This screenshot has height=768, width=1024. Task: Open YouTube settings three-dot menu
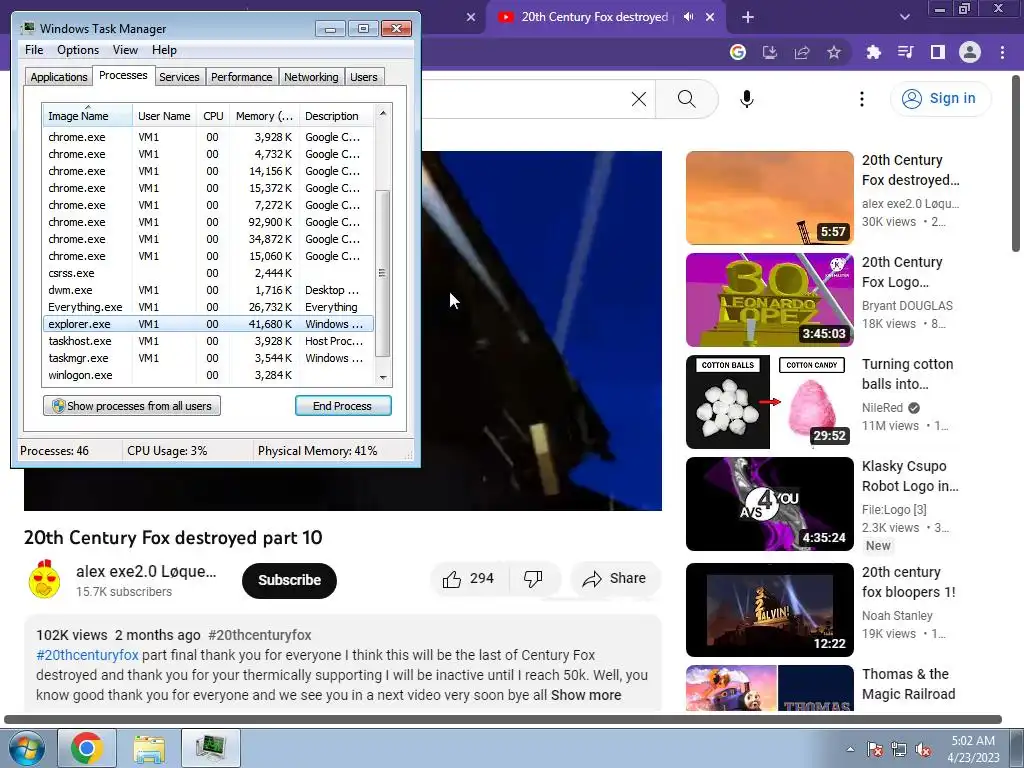[862, 99]
